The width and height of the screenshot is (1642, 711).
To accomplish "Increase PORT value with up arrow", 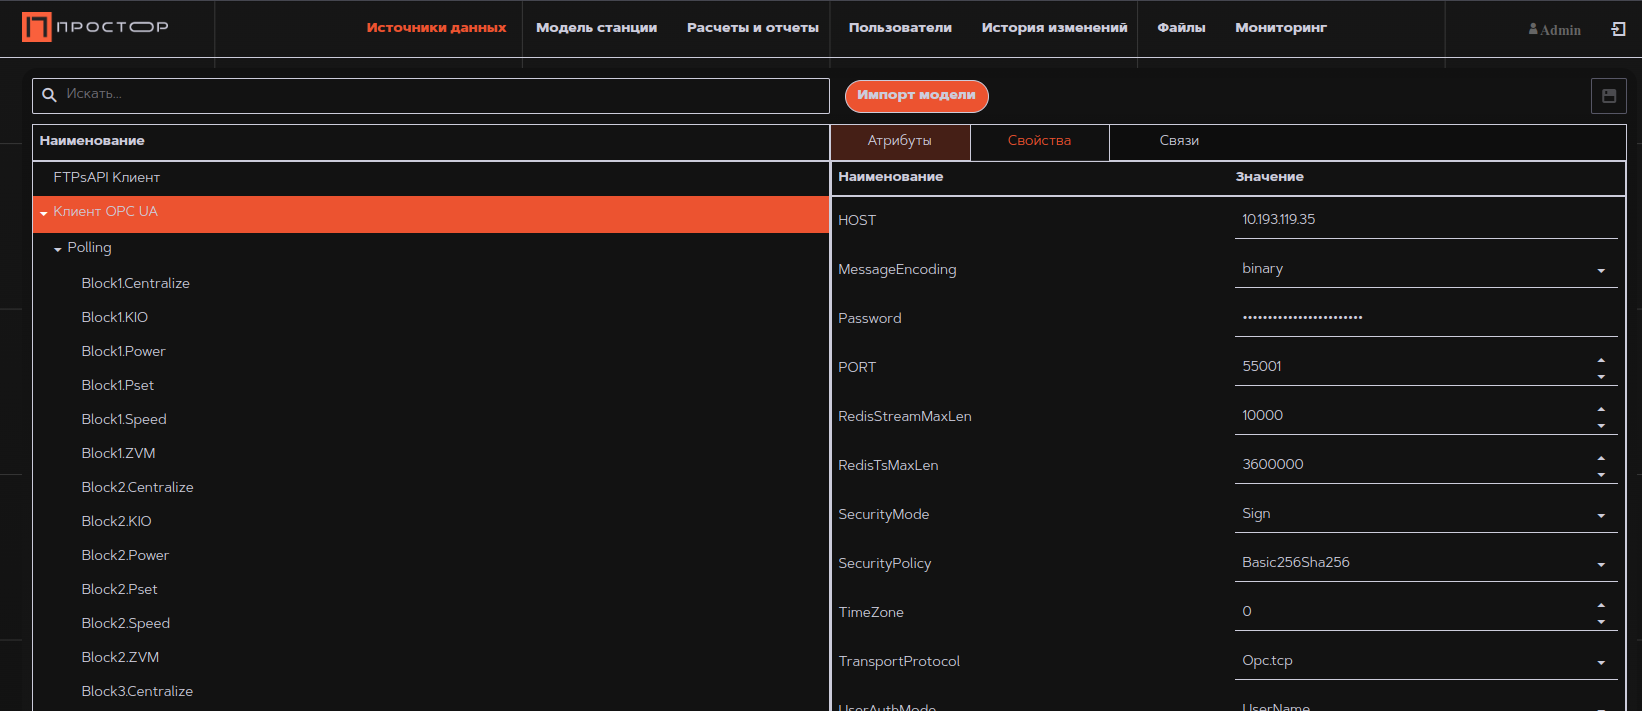I will (1601, 360).
